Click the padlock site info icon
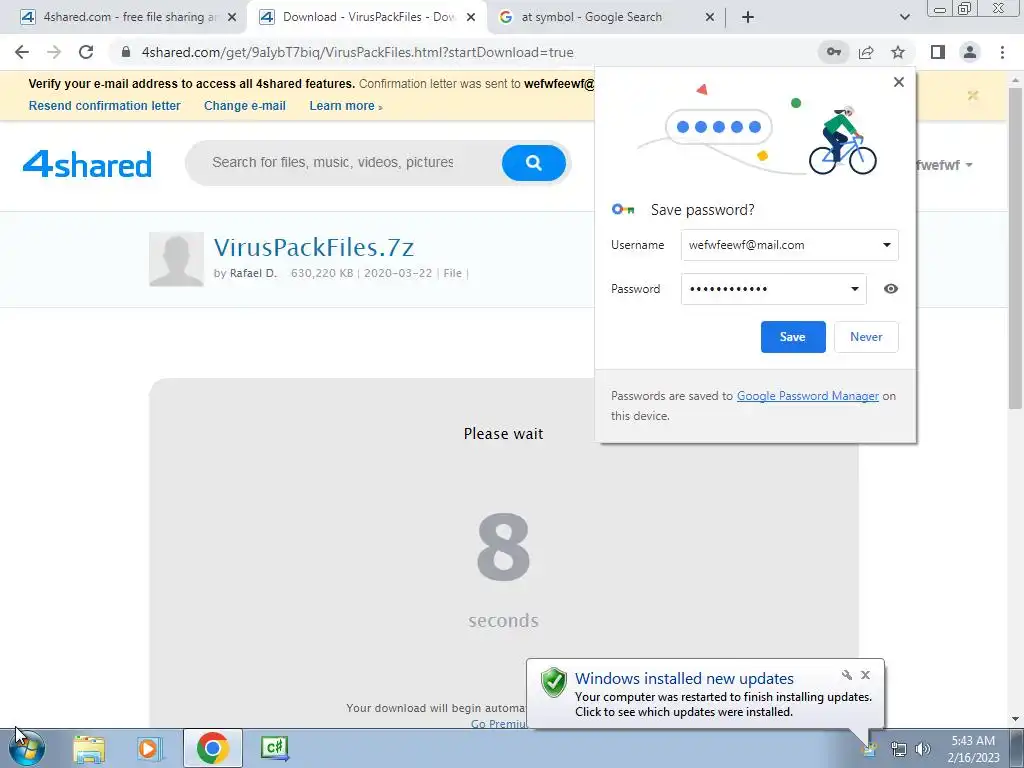Viewport: 1024px width, 768px height. click(x=125, y=52)
